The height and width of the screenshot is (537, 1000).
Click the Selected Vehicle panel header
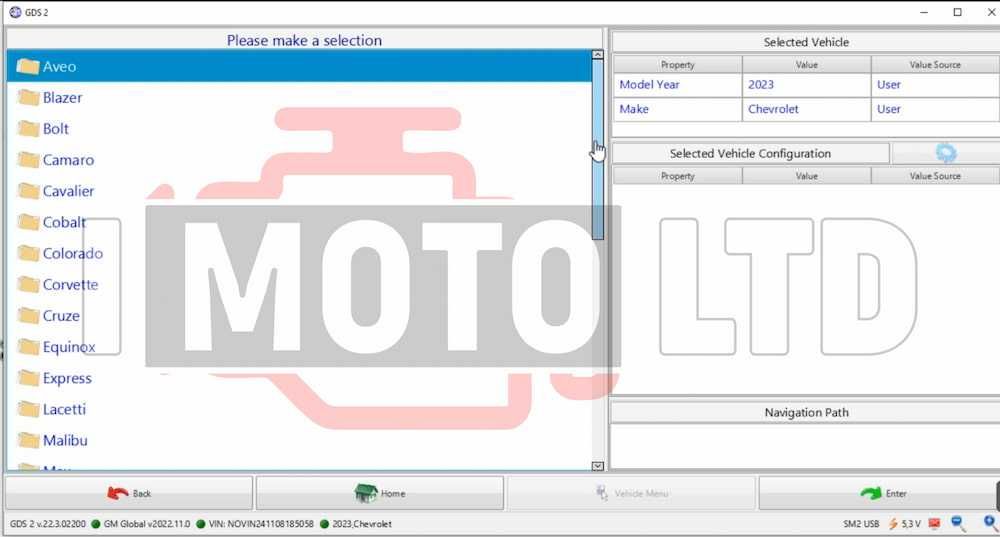coord(806,42)
